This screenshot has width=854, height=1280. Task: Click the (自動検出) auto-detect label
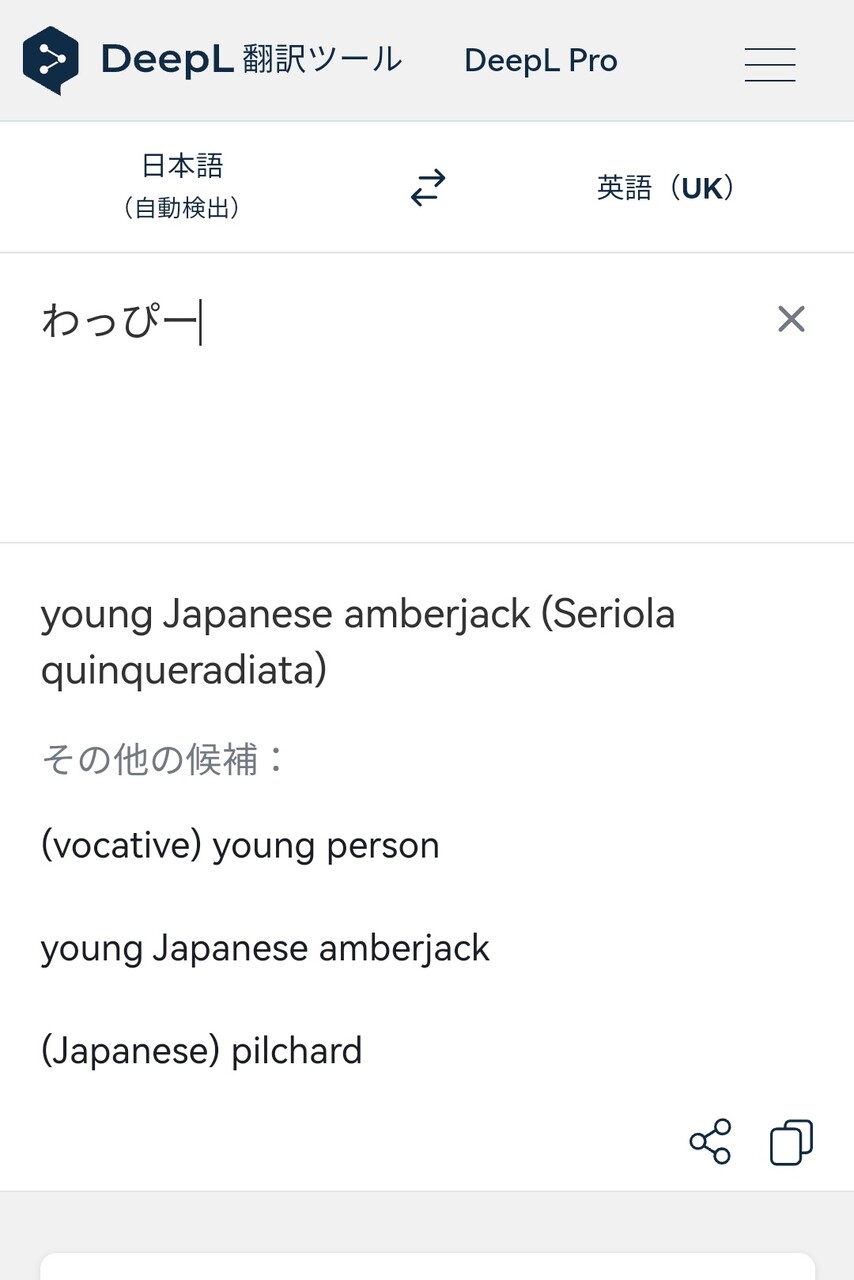[182, 208]
